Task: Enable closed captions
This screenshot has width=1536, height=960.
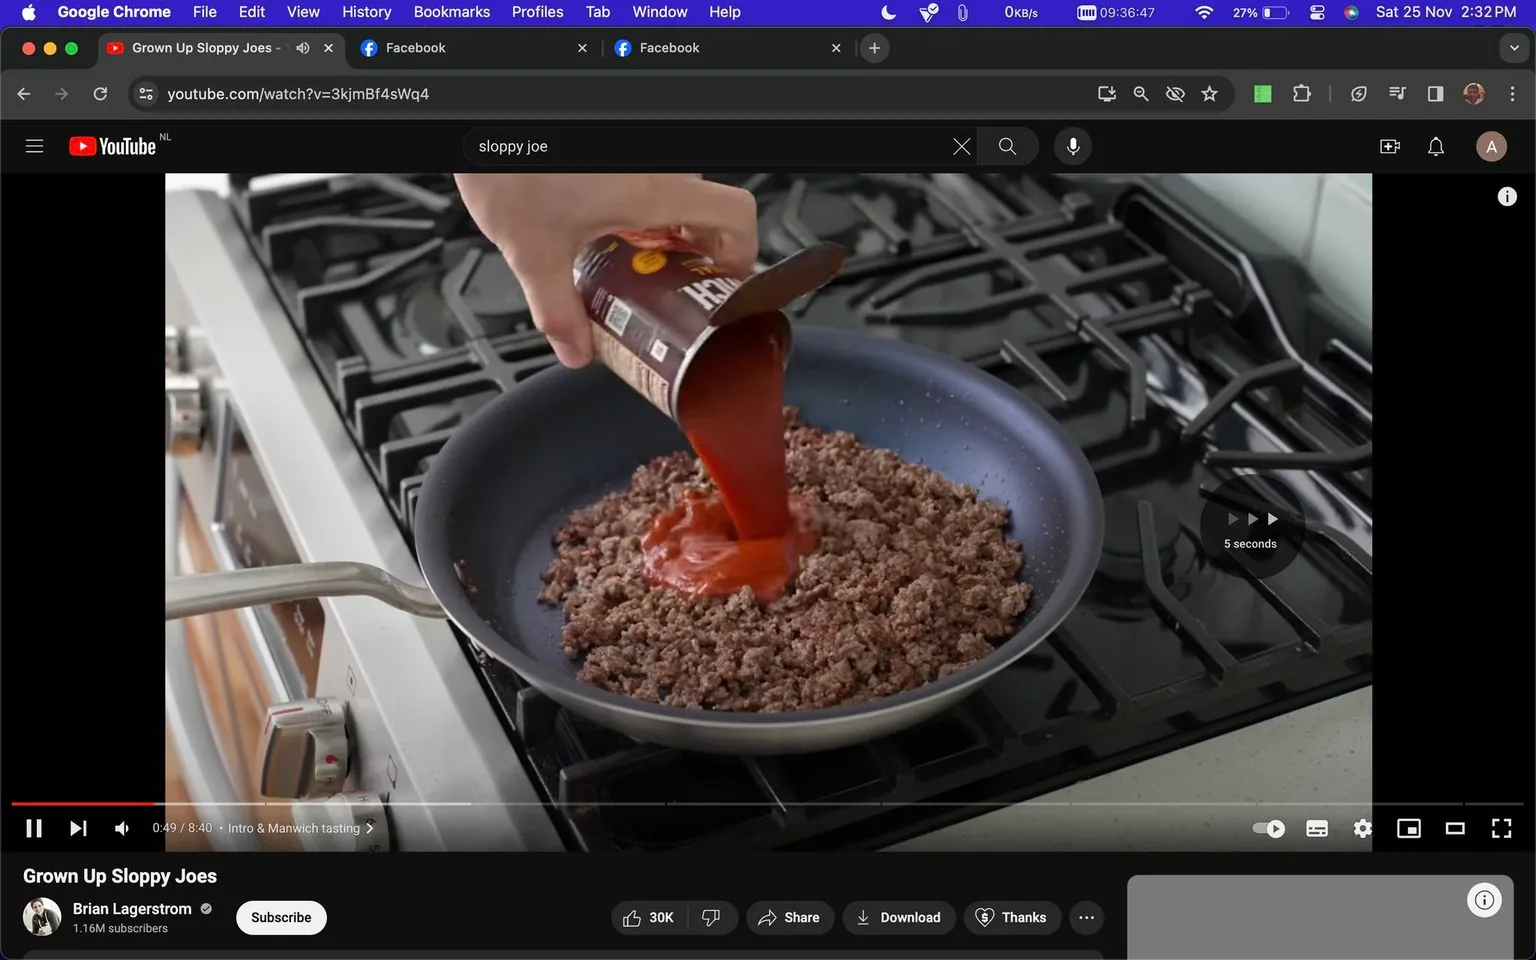Action: 1316,828
